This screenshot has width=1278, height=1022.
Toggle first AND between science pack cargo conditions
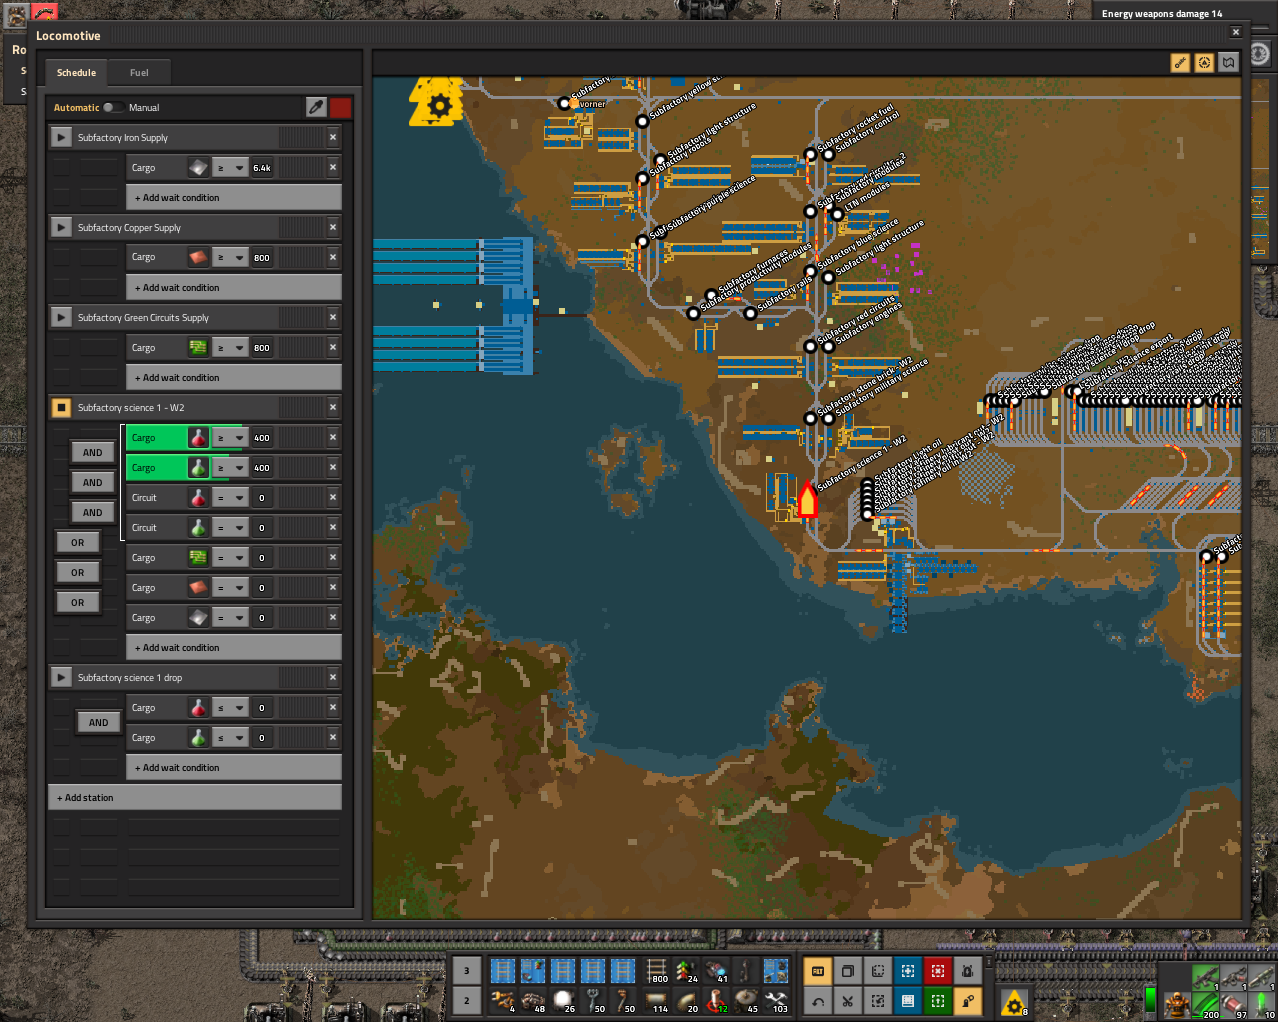(x=92, y=452)
